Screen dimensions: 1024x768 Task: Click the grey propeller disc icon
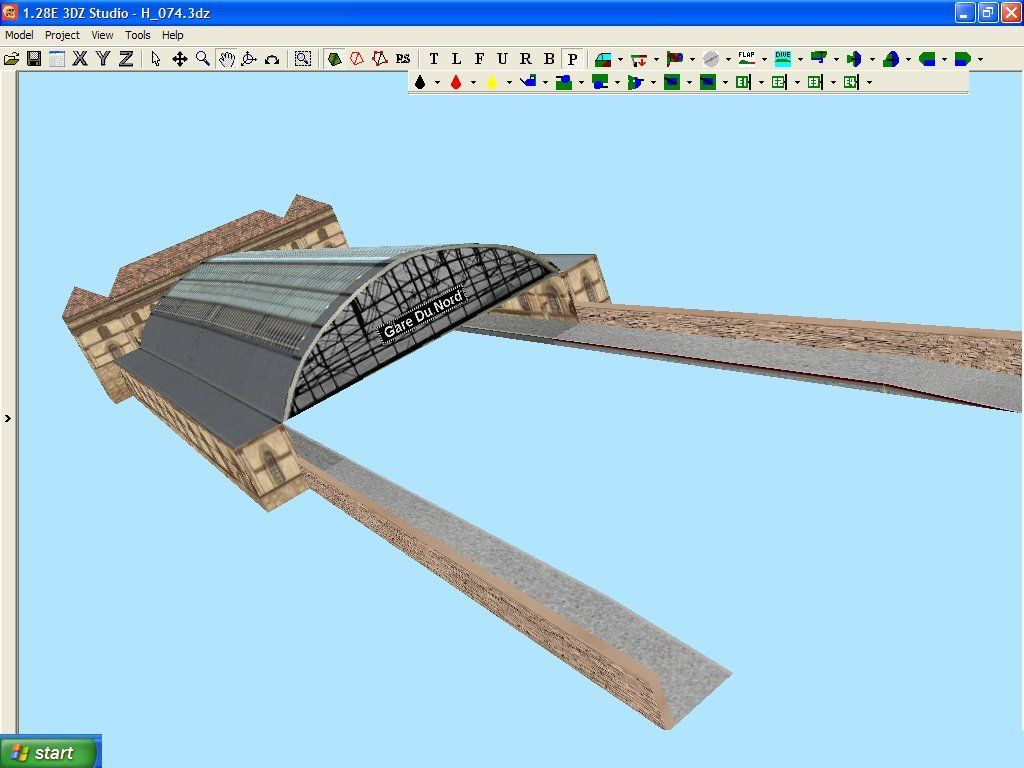point(711,59)
